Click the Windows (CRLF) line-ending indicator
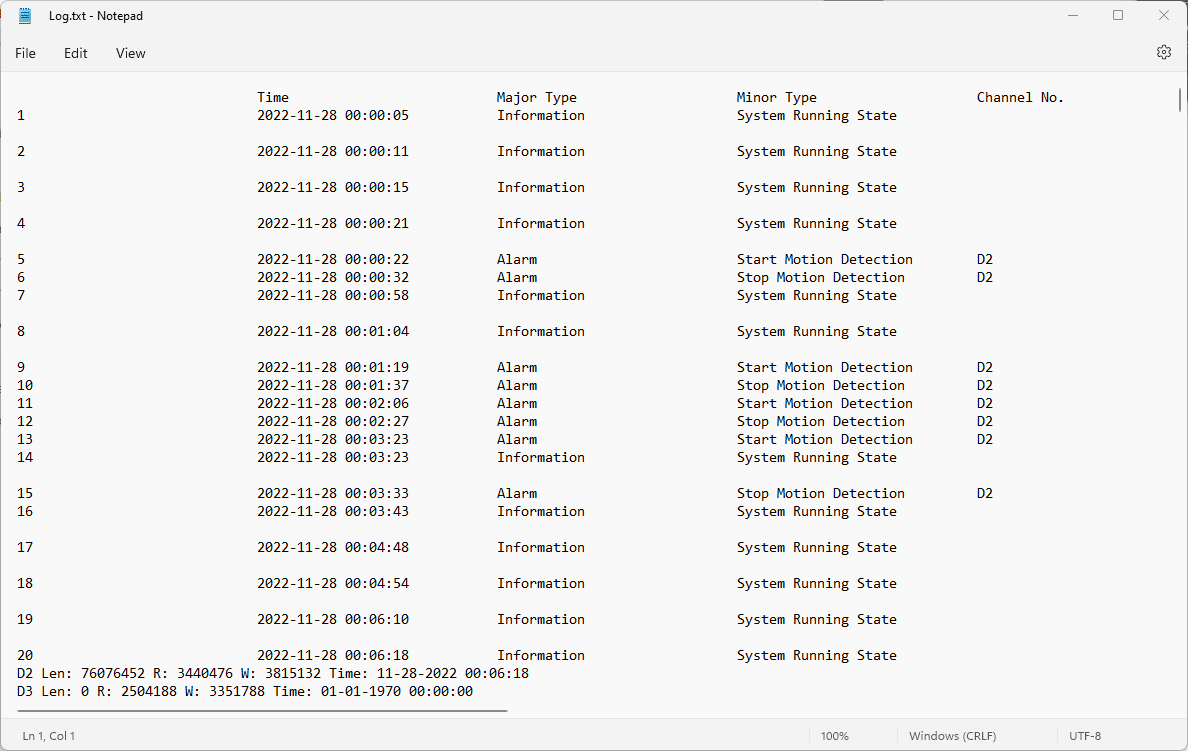 (952, 735)
